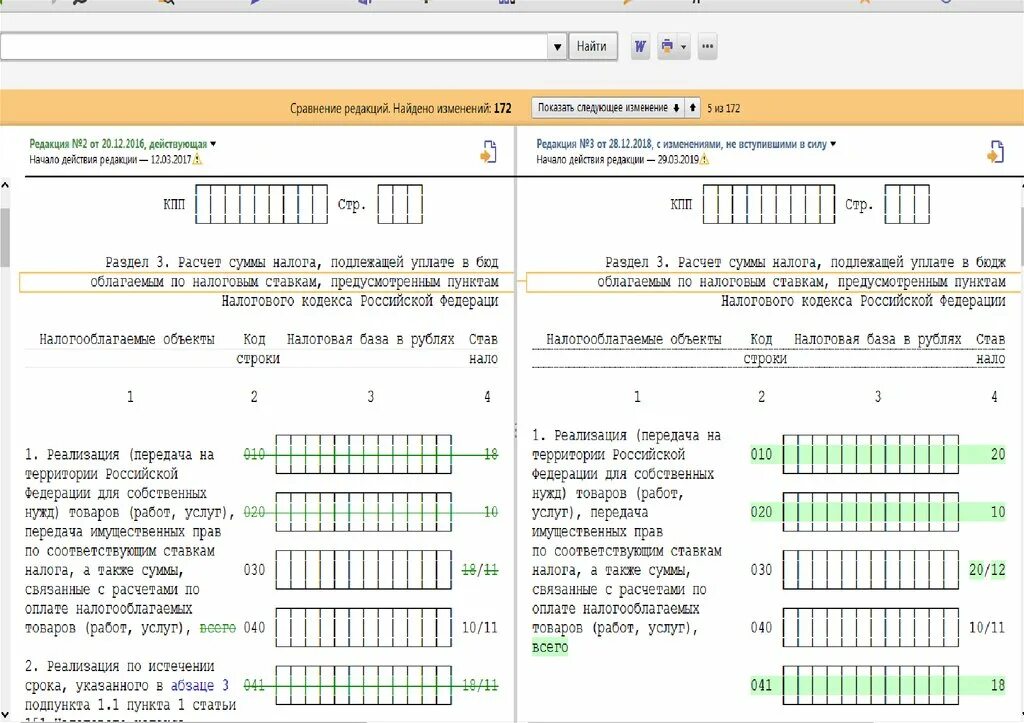Click warning icon beside 29.03.2019 date
Viewport: 1024px width, 723px height.
pos(704,159)
